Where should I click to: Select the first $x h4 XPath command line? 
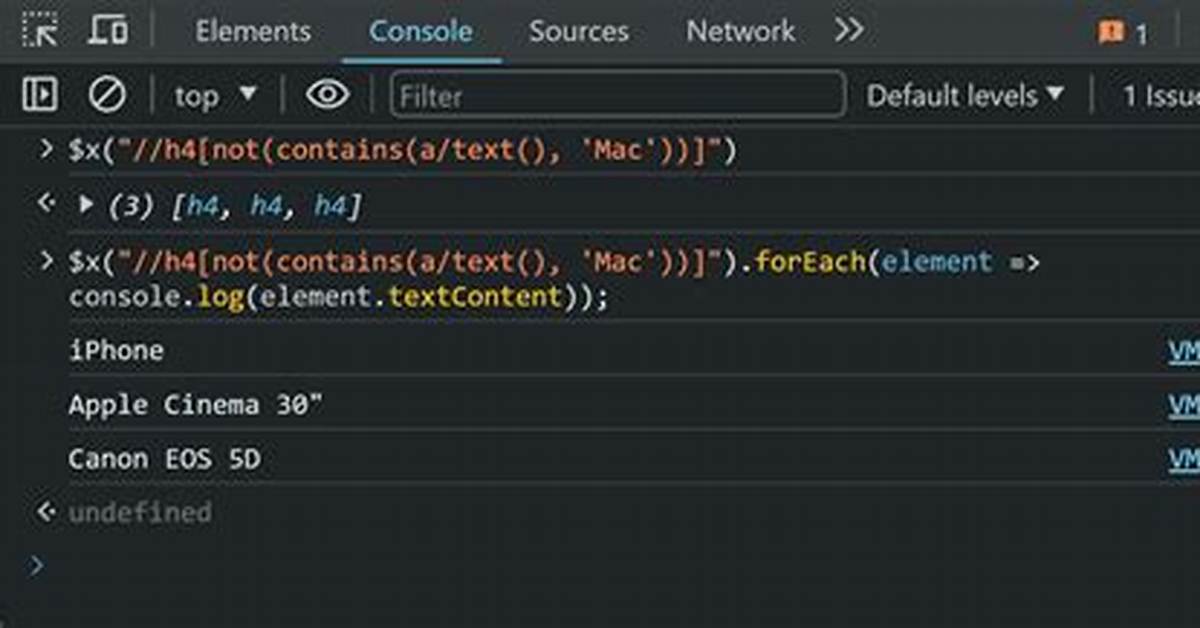coord(402,151)
